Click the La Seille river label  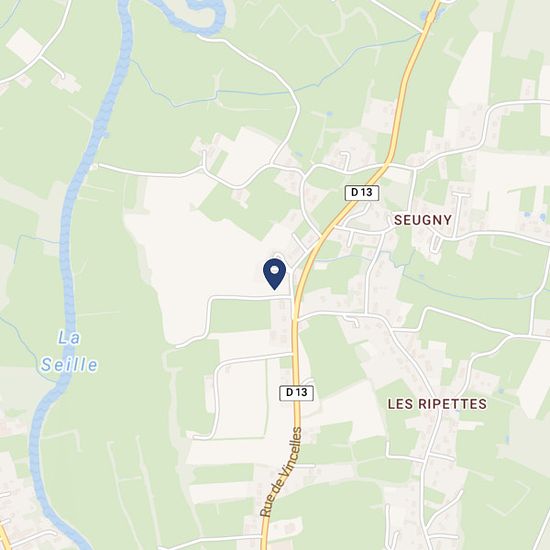point(69,351)
